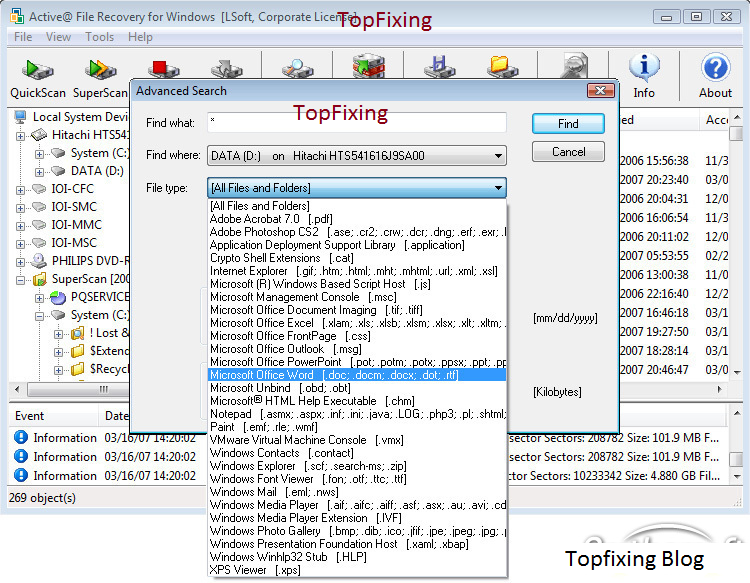Select Microsoft Office Excel file type
Image resolution: width=750 pixels, height=583 pixels.
[x=357, y=323]
